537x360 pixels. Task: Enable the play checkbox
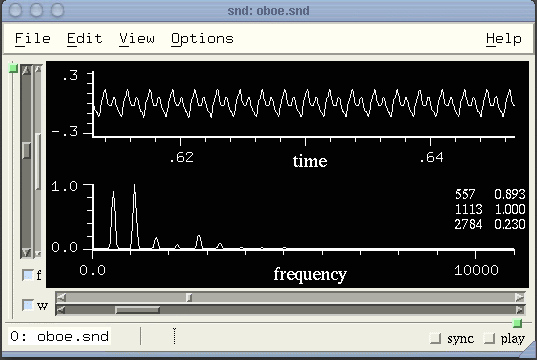[489, 338]
